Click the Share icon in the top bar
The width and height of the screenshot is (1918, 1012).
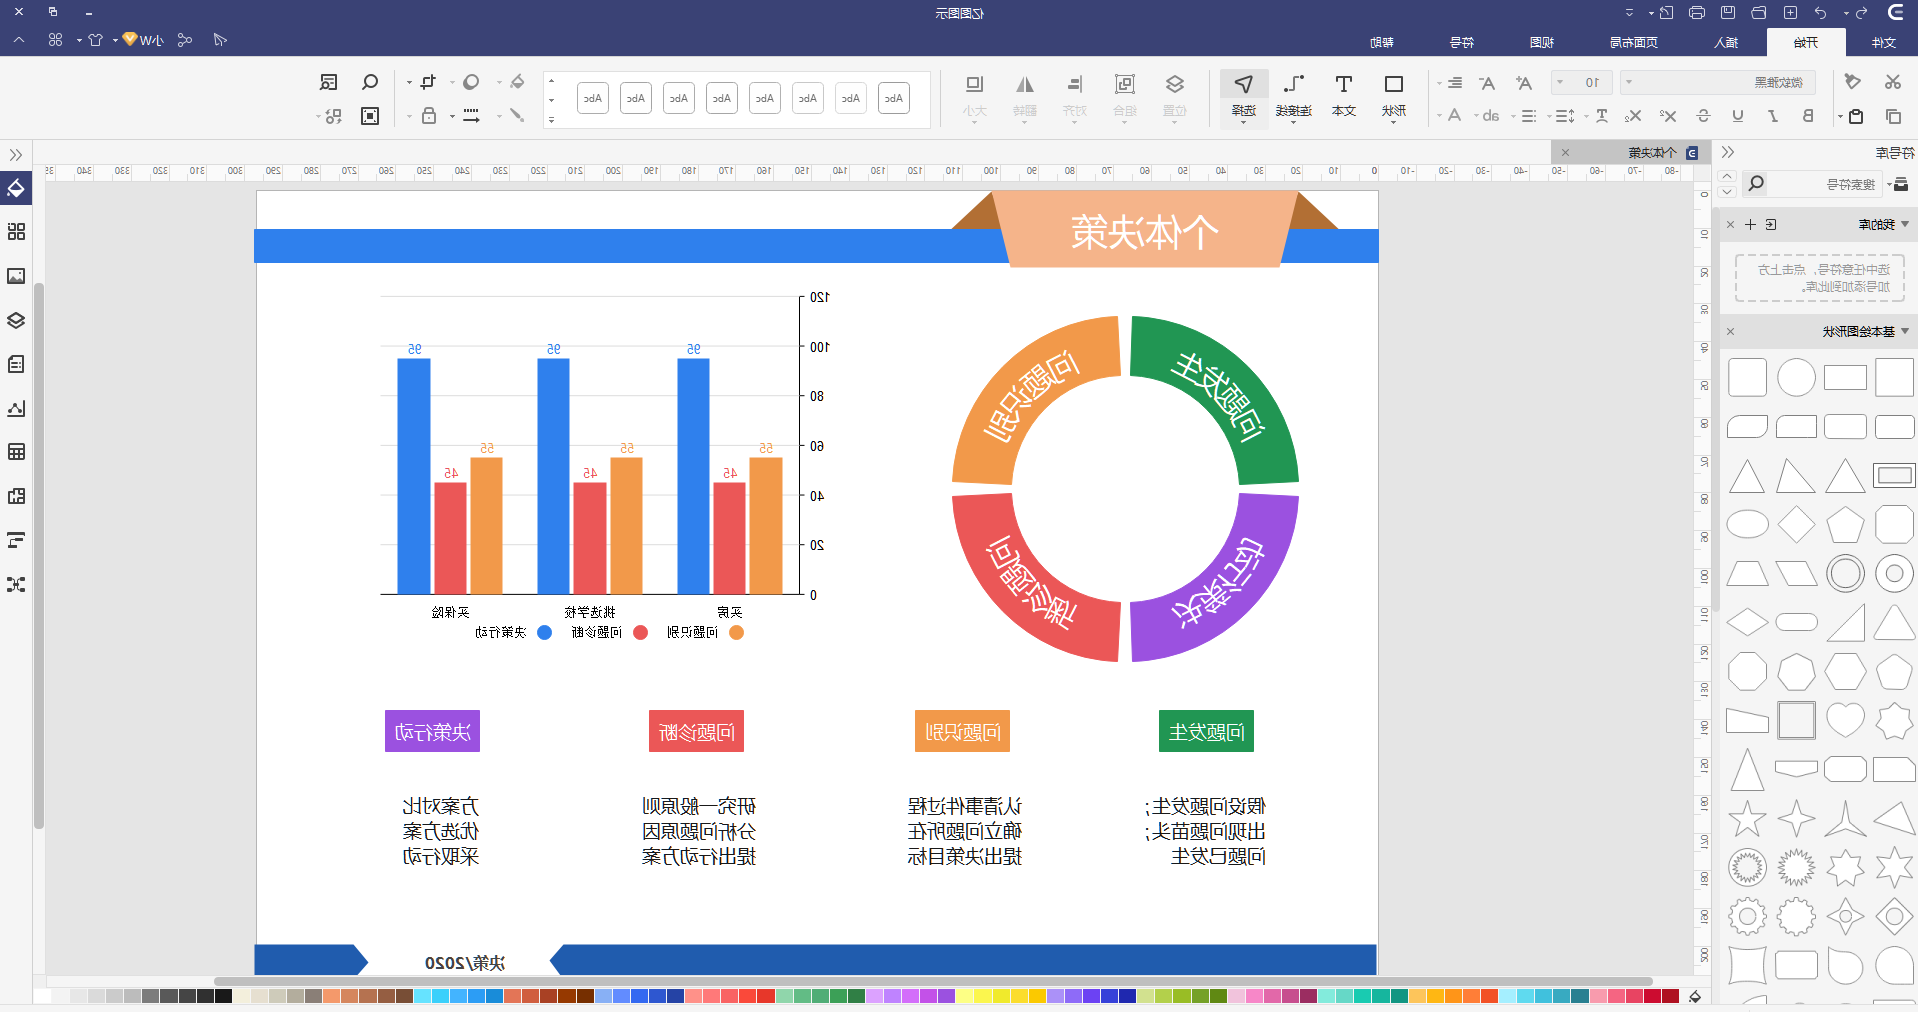pyautogui.click(x=185, y=40)
